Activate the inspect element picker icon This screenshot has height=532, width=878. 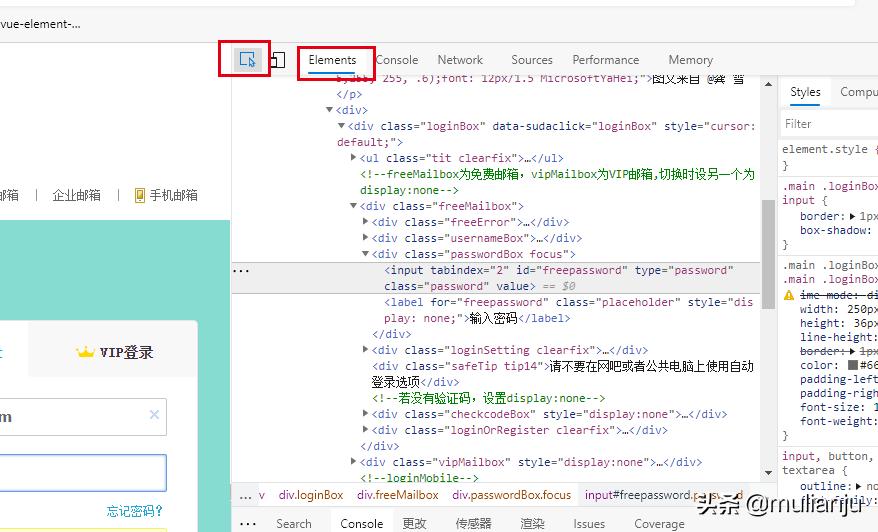[247, 59]
